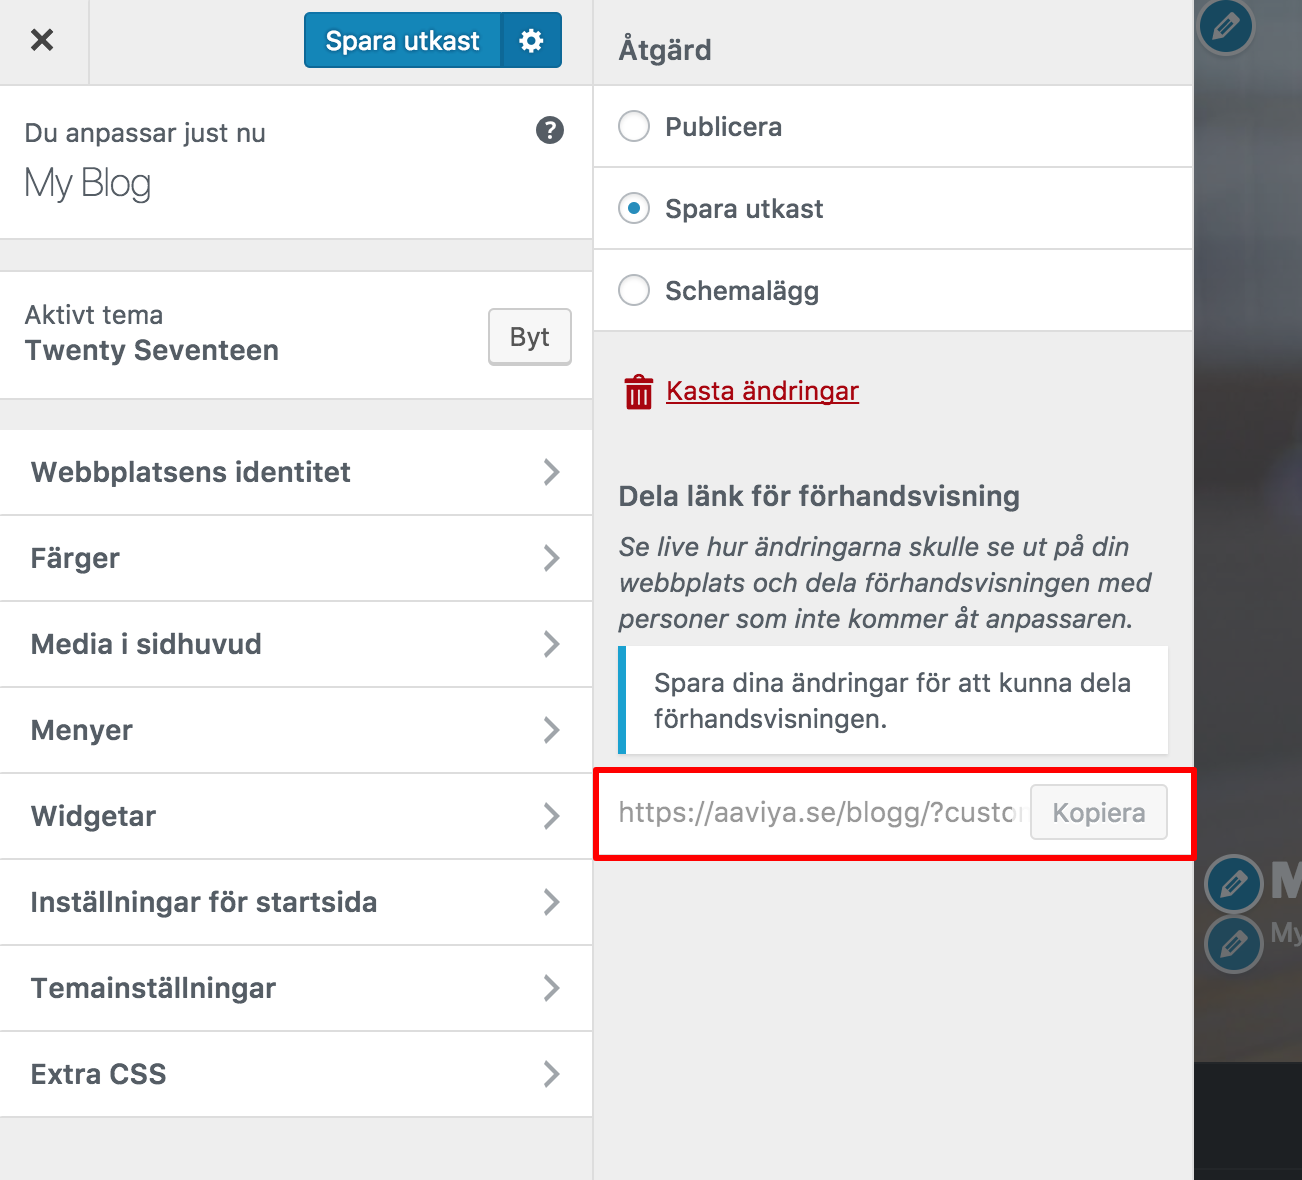Click the Spara utkast save button

[402, 40]
